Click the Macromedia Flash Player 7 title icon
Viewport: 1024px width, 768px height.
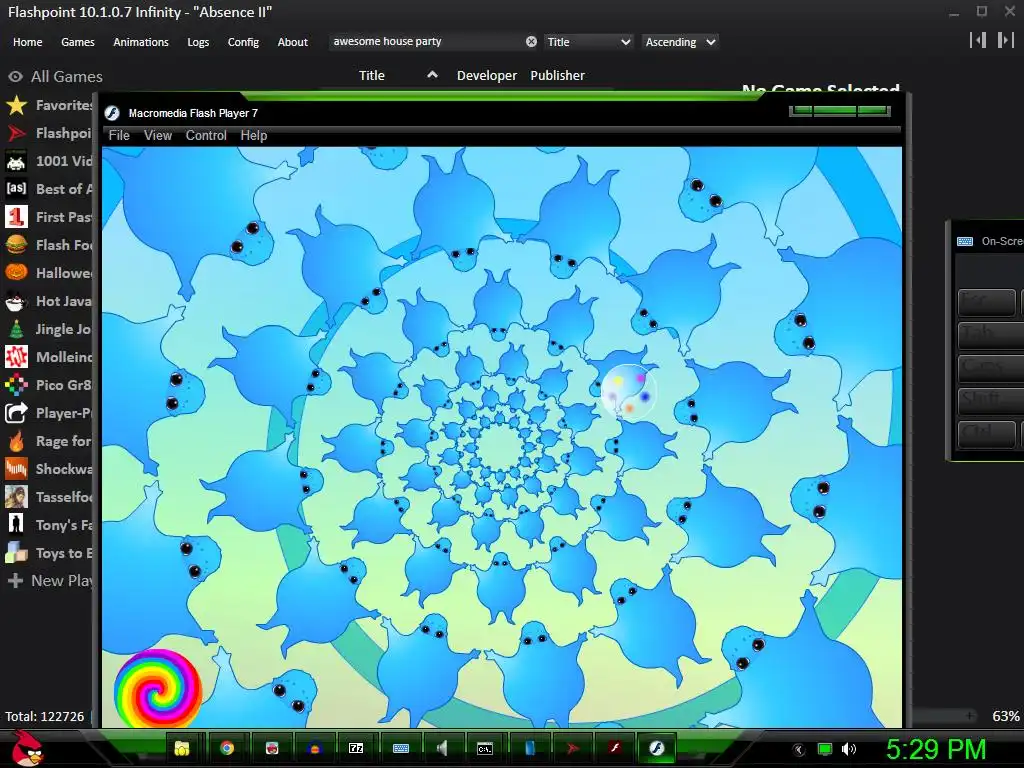pos(112,113)
